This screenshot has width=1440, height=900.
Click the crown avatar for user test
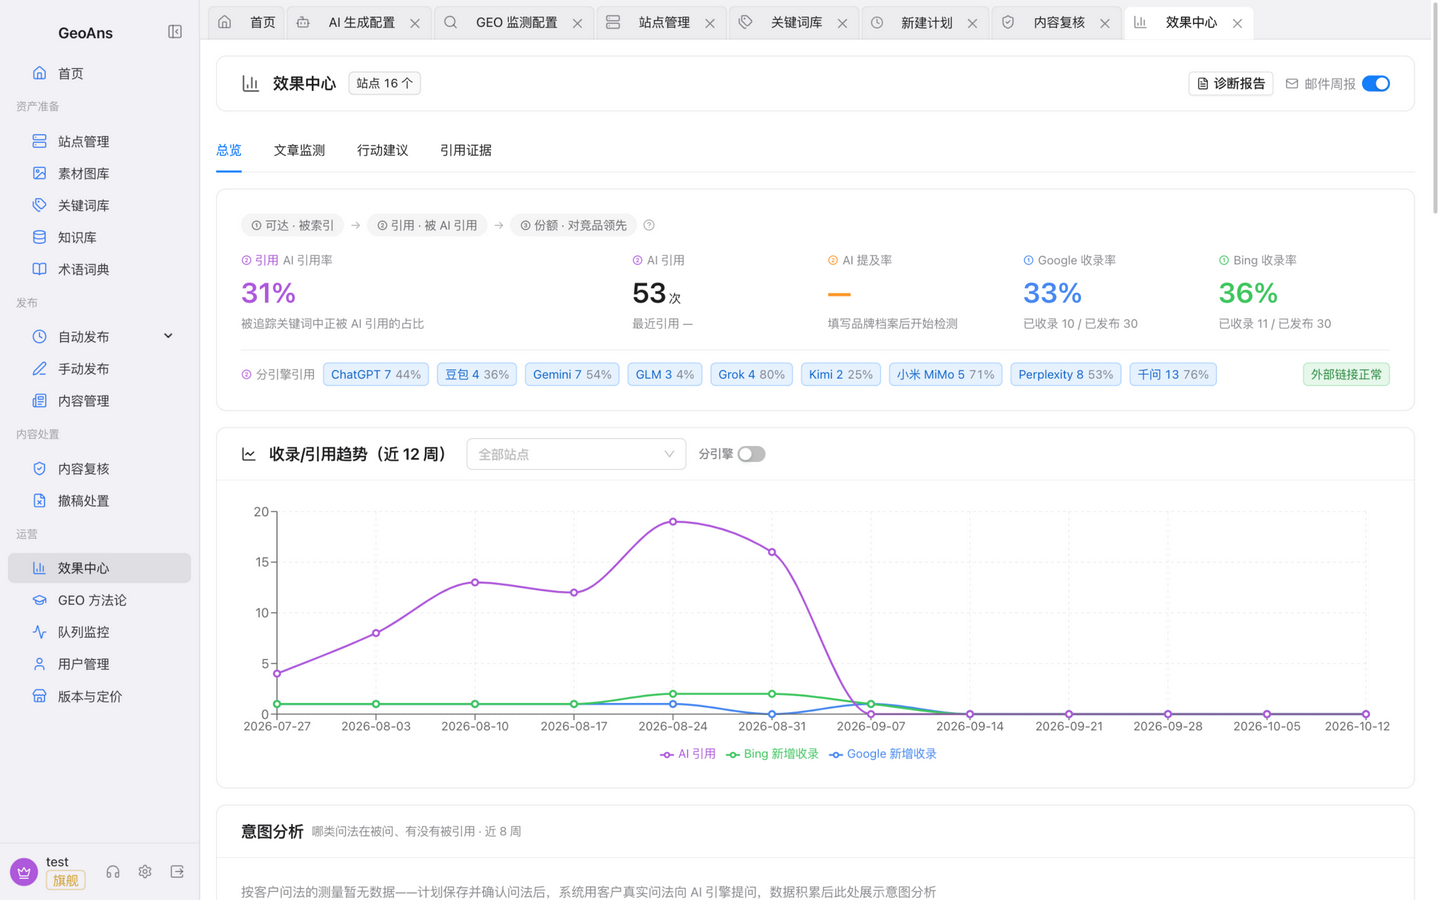tap(24, 872)
